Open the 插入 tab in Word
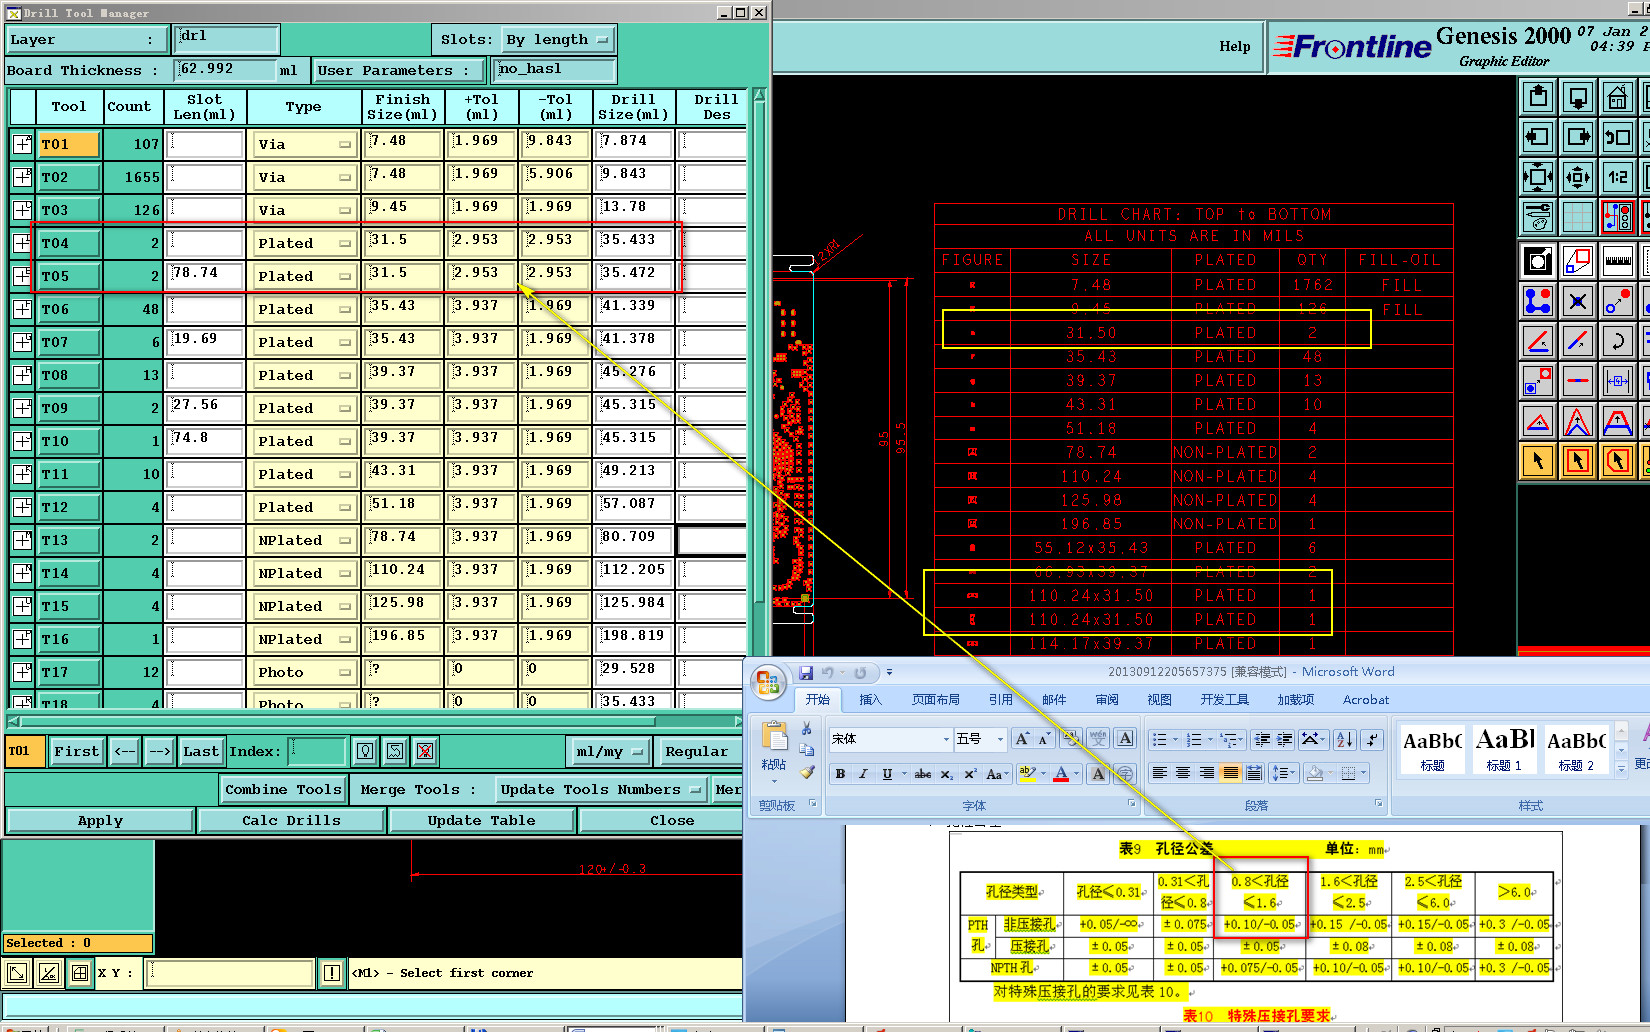The image size is (1650, 1032). tap(870, 700)
